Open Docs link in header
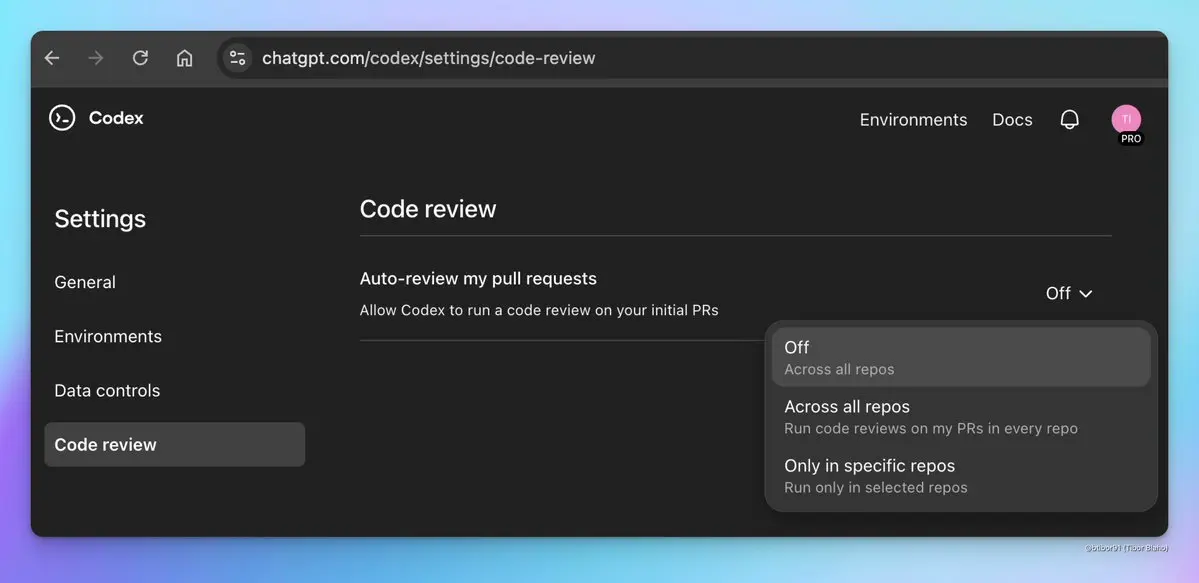This screenshot has width=1199, height=583. (x=1012, y=120)
